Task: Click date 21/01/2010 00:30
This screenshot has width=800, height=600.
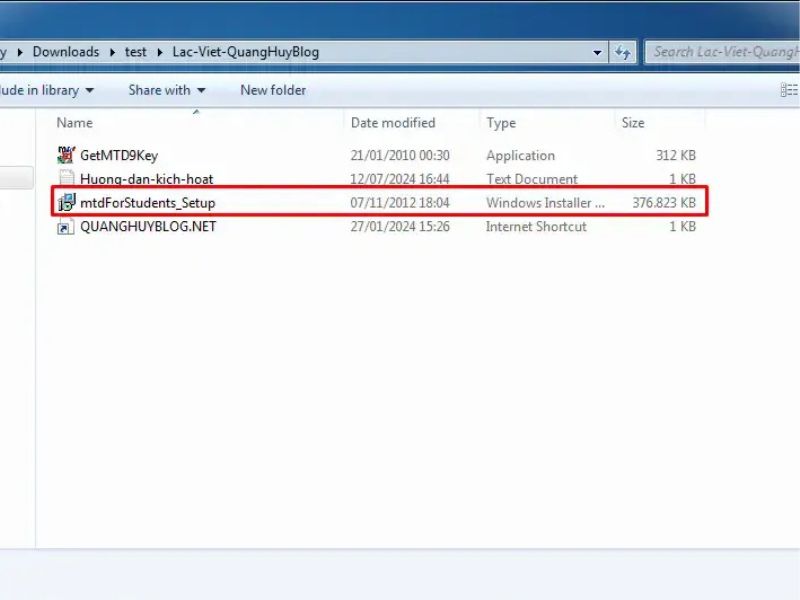Action: [400, 156]
